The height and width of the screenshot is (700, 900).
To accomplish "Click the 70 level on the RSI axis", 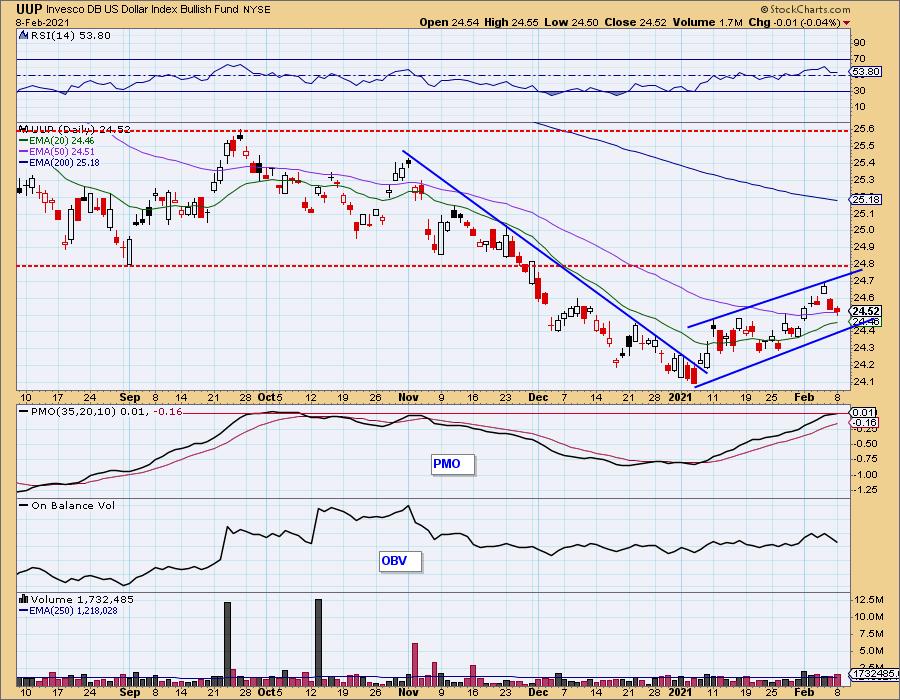I will (x=859, y=59).
